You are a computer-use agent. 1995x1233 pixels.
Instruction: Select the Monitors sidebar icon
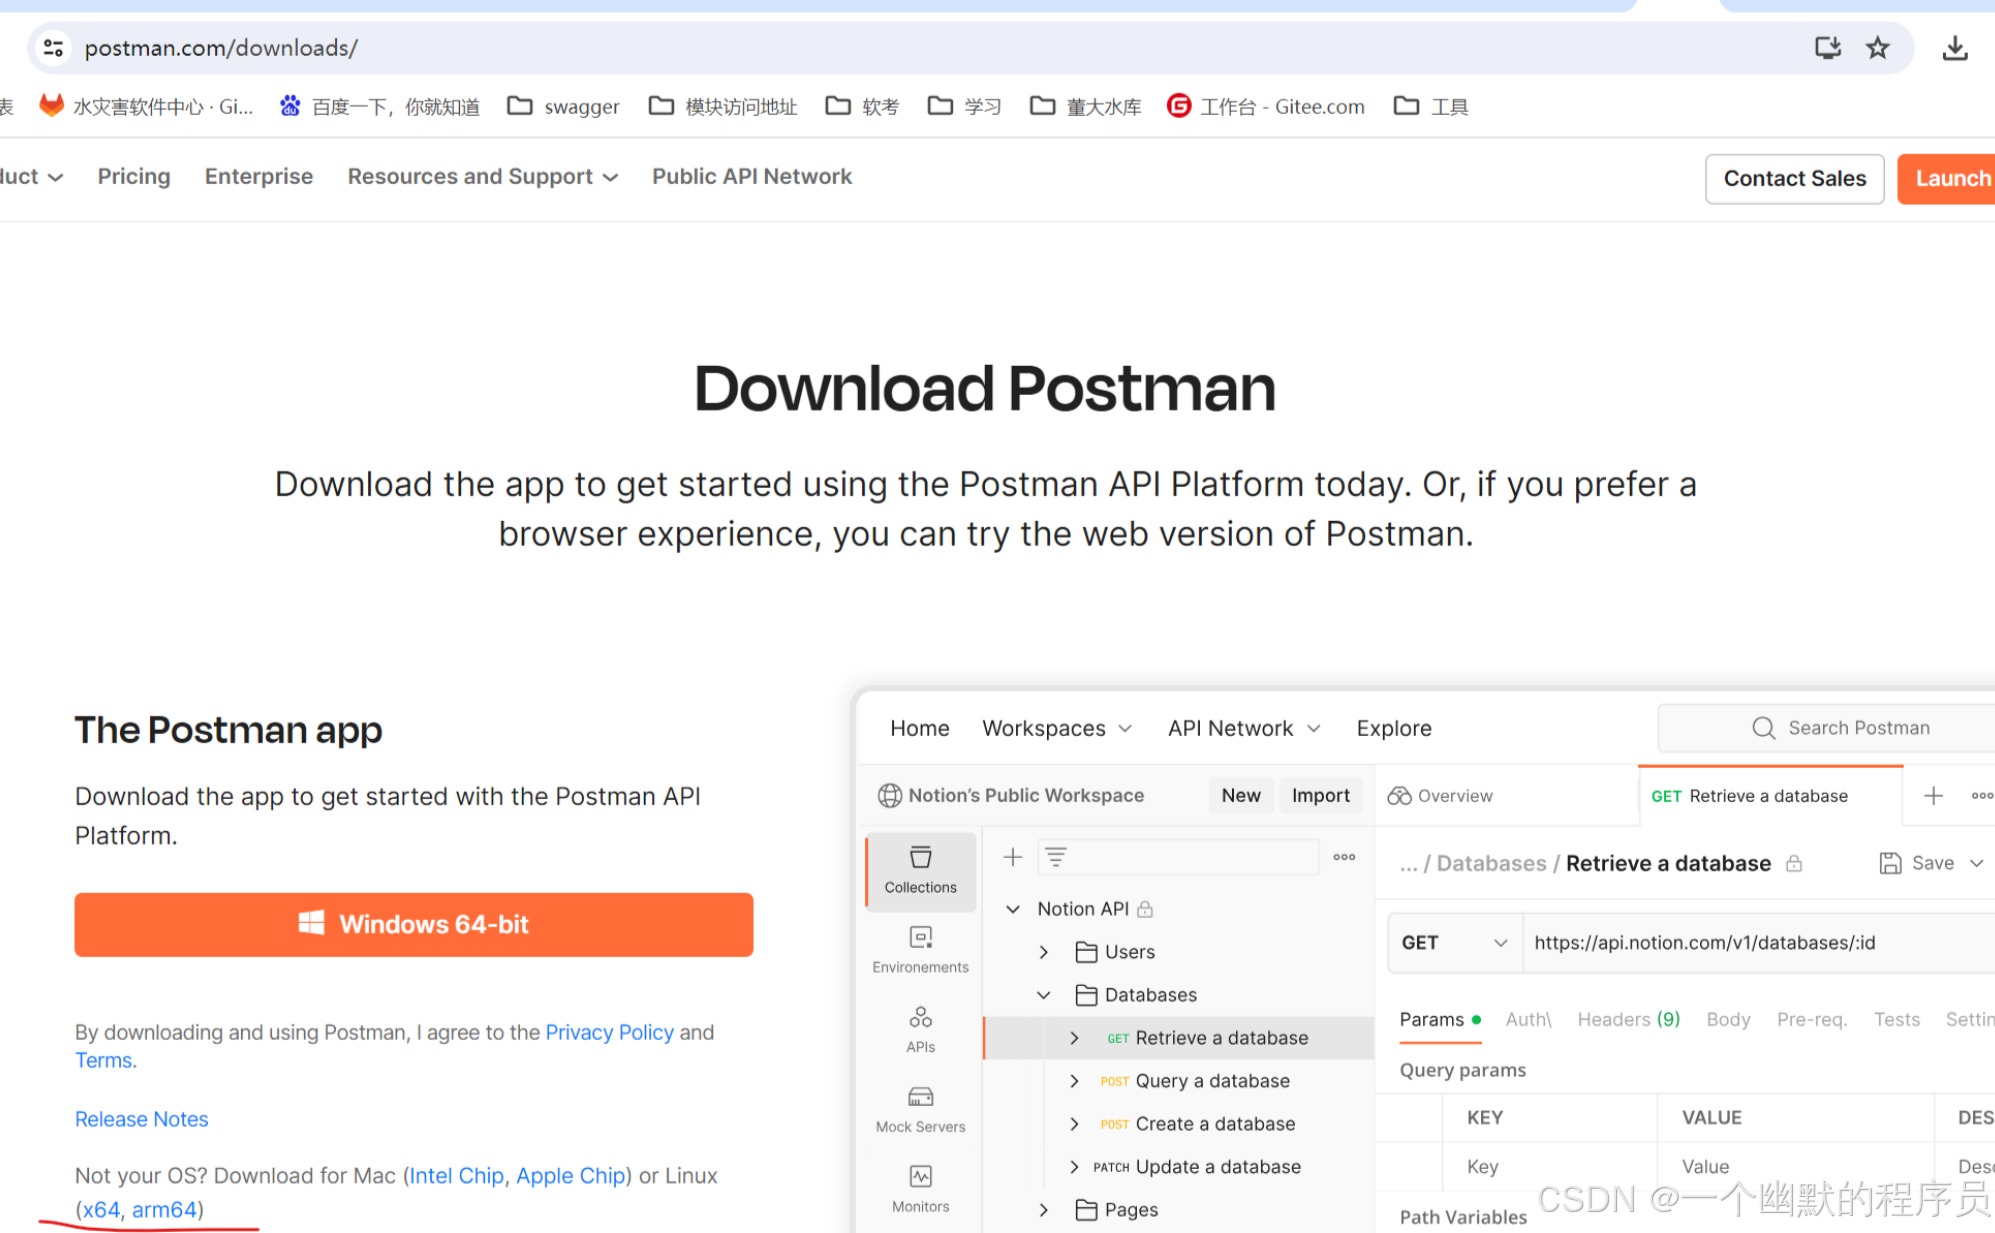(920, 1189)
